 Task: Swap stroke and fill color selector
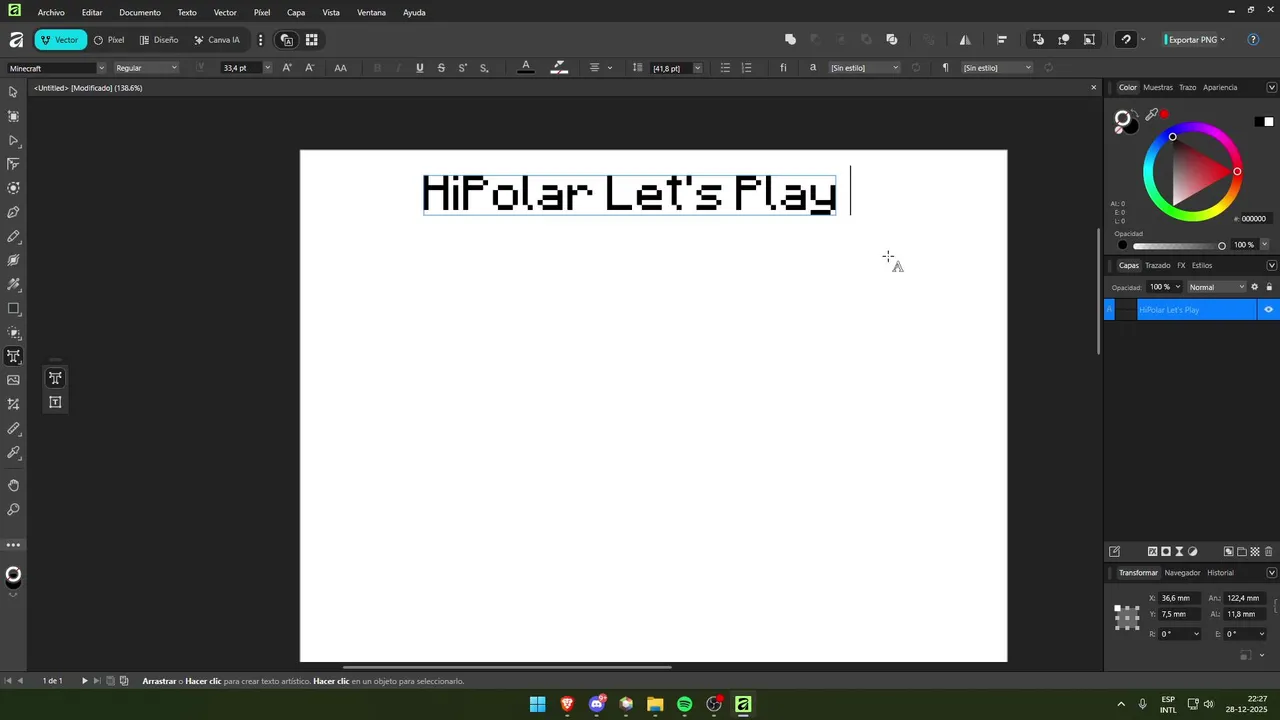point(1135,113)
